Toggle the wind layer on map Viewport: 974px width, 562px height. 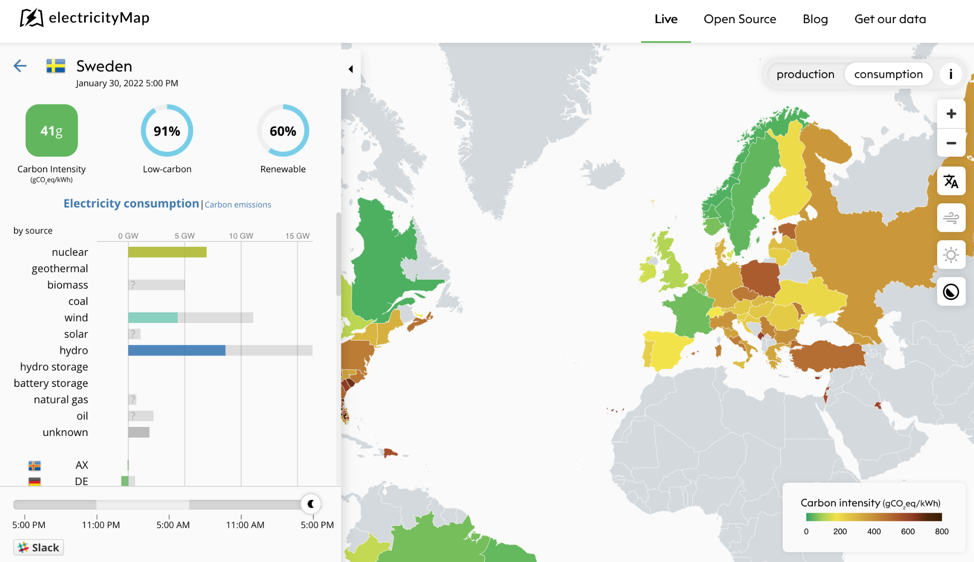pos(950,218)
